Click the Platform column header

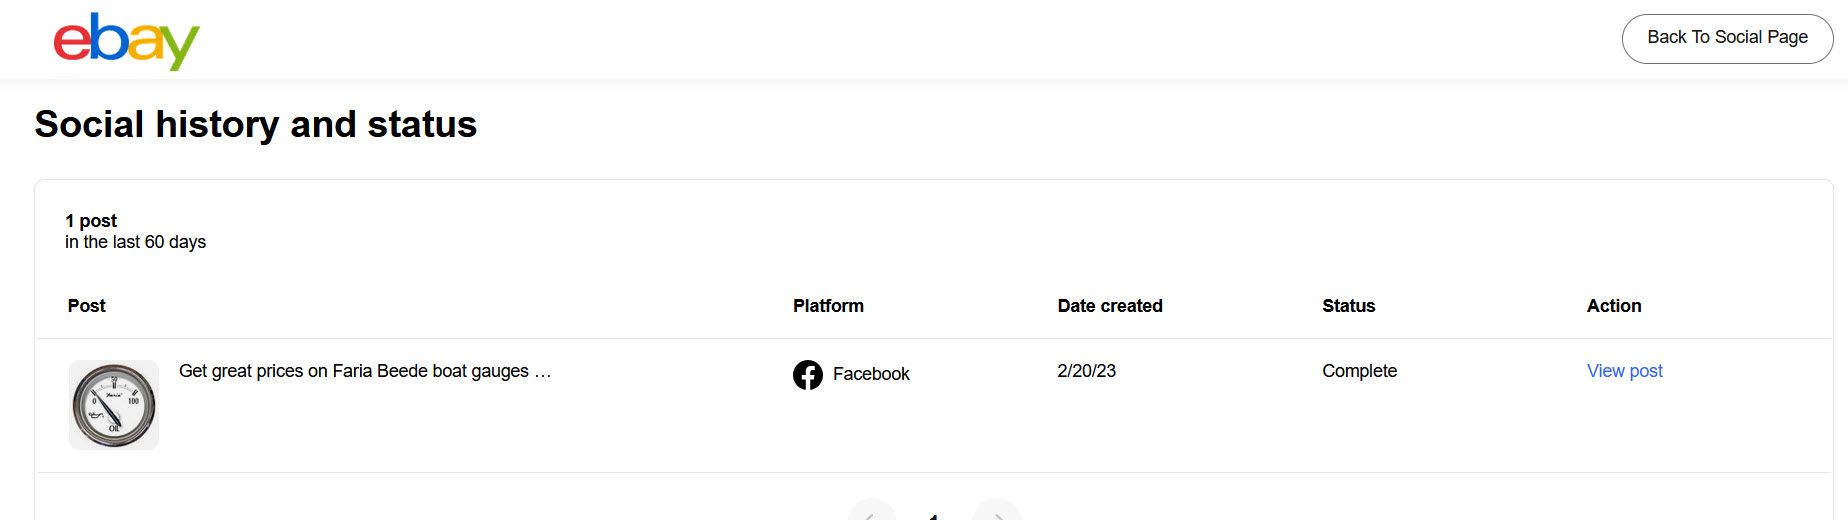(828, 306)
